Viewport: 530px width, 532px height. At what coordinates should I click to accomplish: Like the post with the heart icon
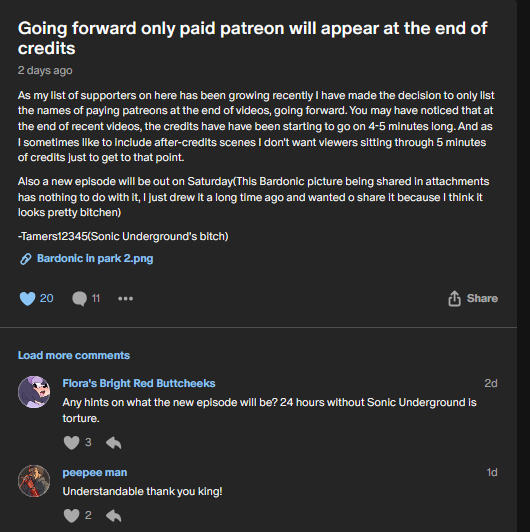27,299
